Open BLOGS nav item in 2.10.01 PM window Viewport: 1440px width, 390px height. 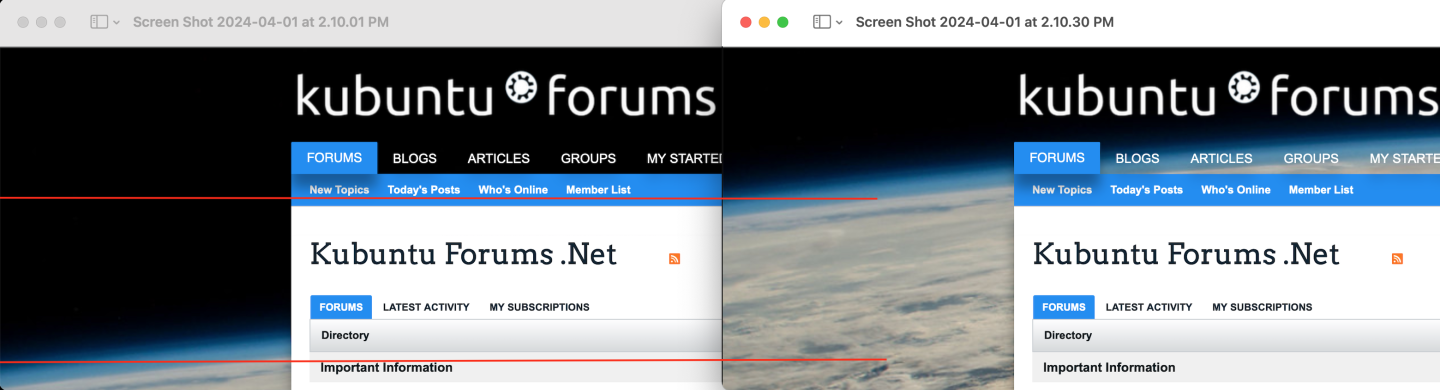(x=415, y=158)
